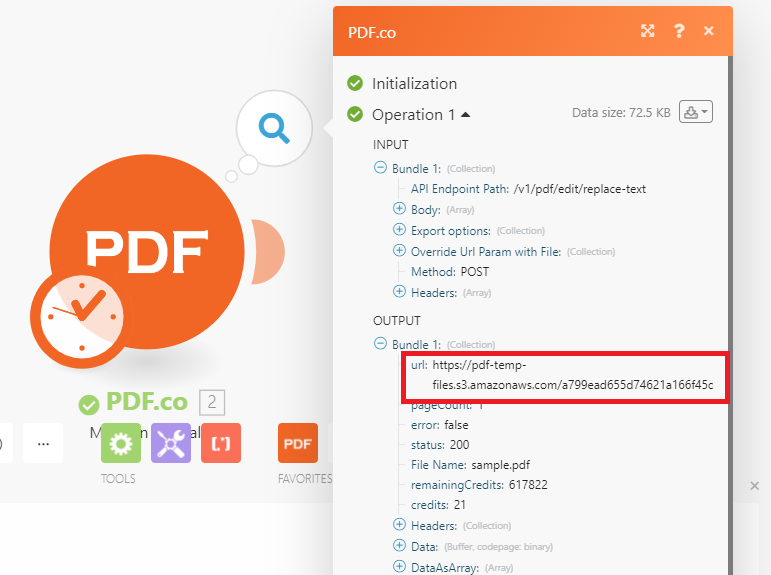Click error: false row
Viewport: 771px width, 575px height.
[x=440, y=425]
